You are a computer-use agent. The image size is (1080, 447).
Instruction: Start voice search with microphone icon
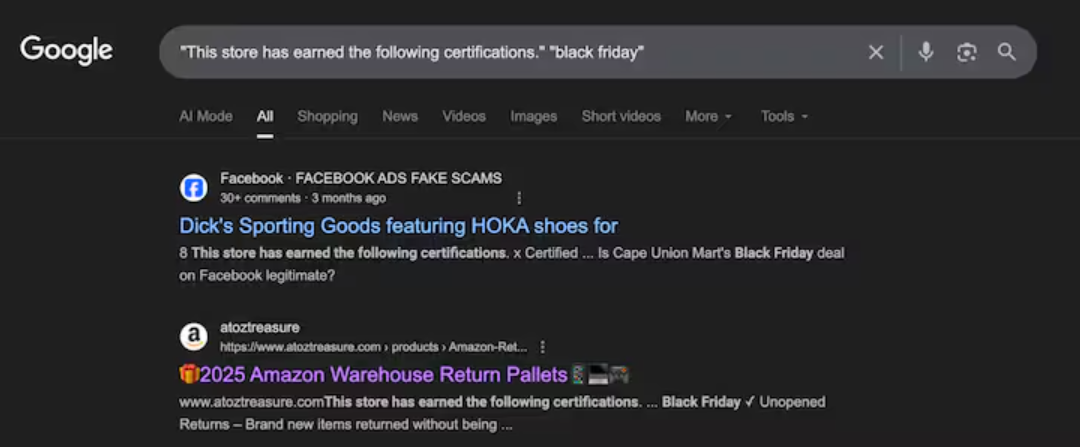point(926,52)
